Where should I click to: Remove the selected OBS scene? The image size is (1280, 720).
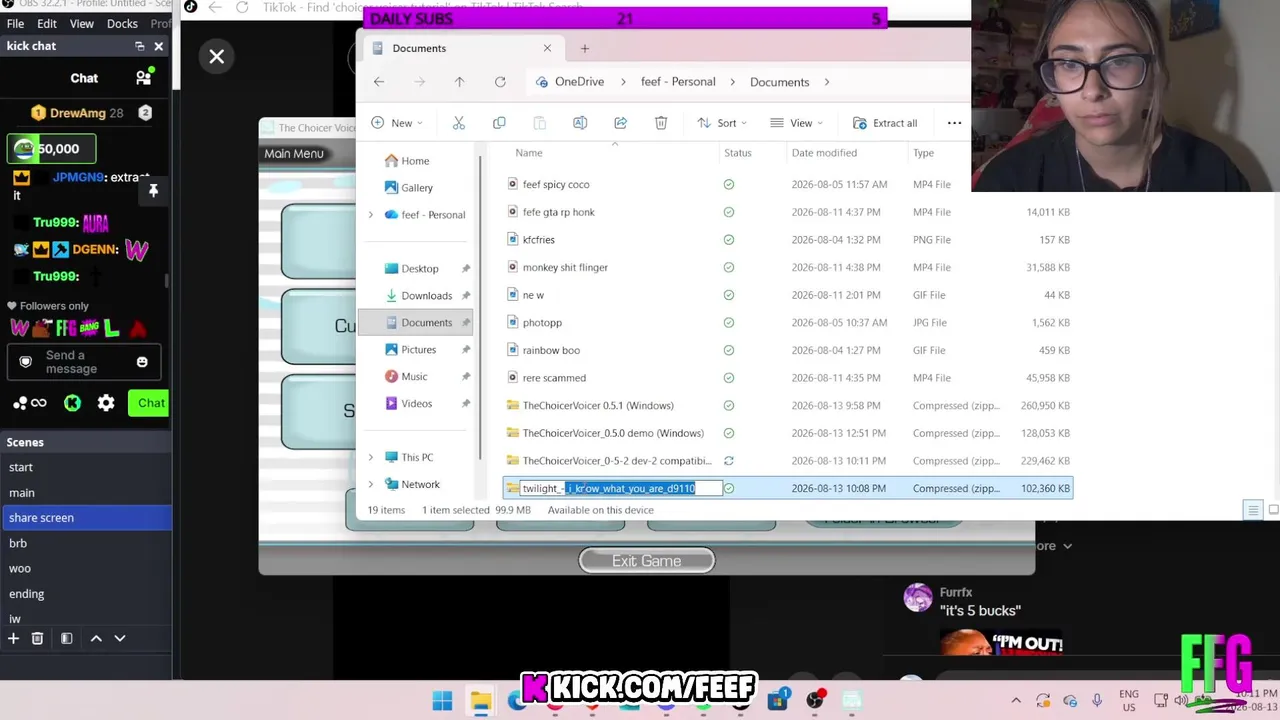37,638
